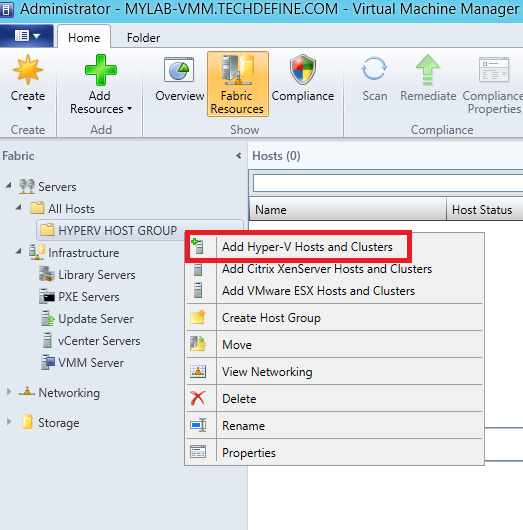This screenshot has height=530, width=523.
Task: Select HYPERV HOST GROUP in tree
Action: pyautogui.click(x=117, y=231)
